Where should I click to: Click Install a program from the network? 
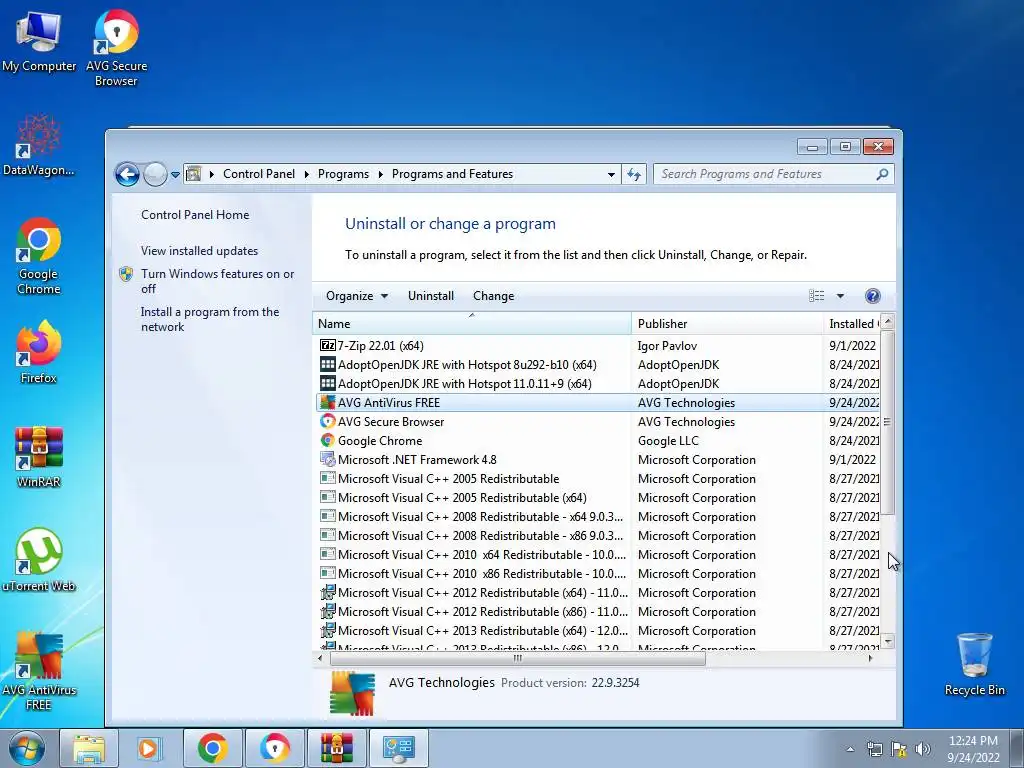coord(210,319)
